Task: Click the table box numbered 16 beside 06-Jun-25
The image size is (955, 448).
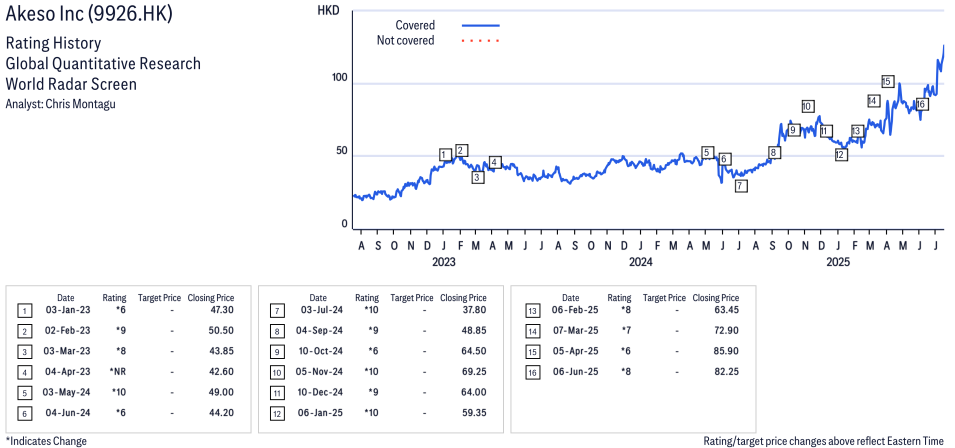Action: coord(532,373)
